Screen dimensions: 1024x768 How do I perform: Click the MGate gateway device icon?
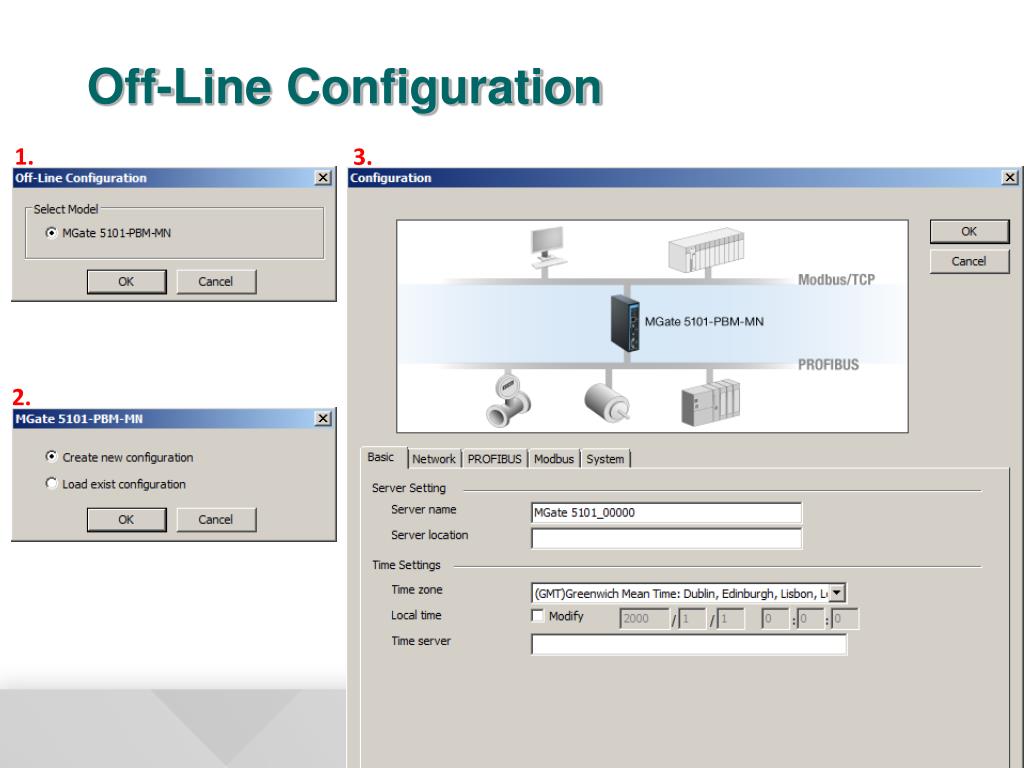point(625,323)
